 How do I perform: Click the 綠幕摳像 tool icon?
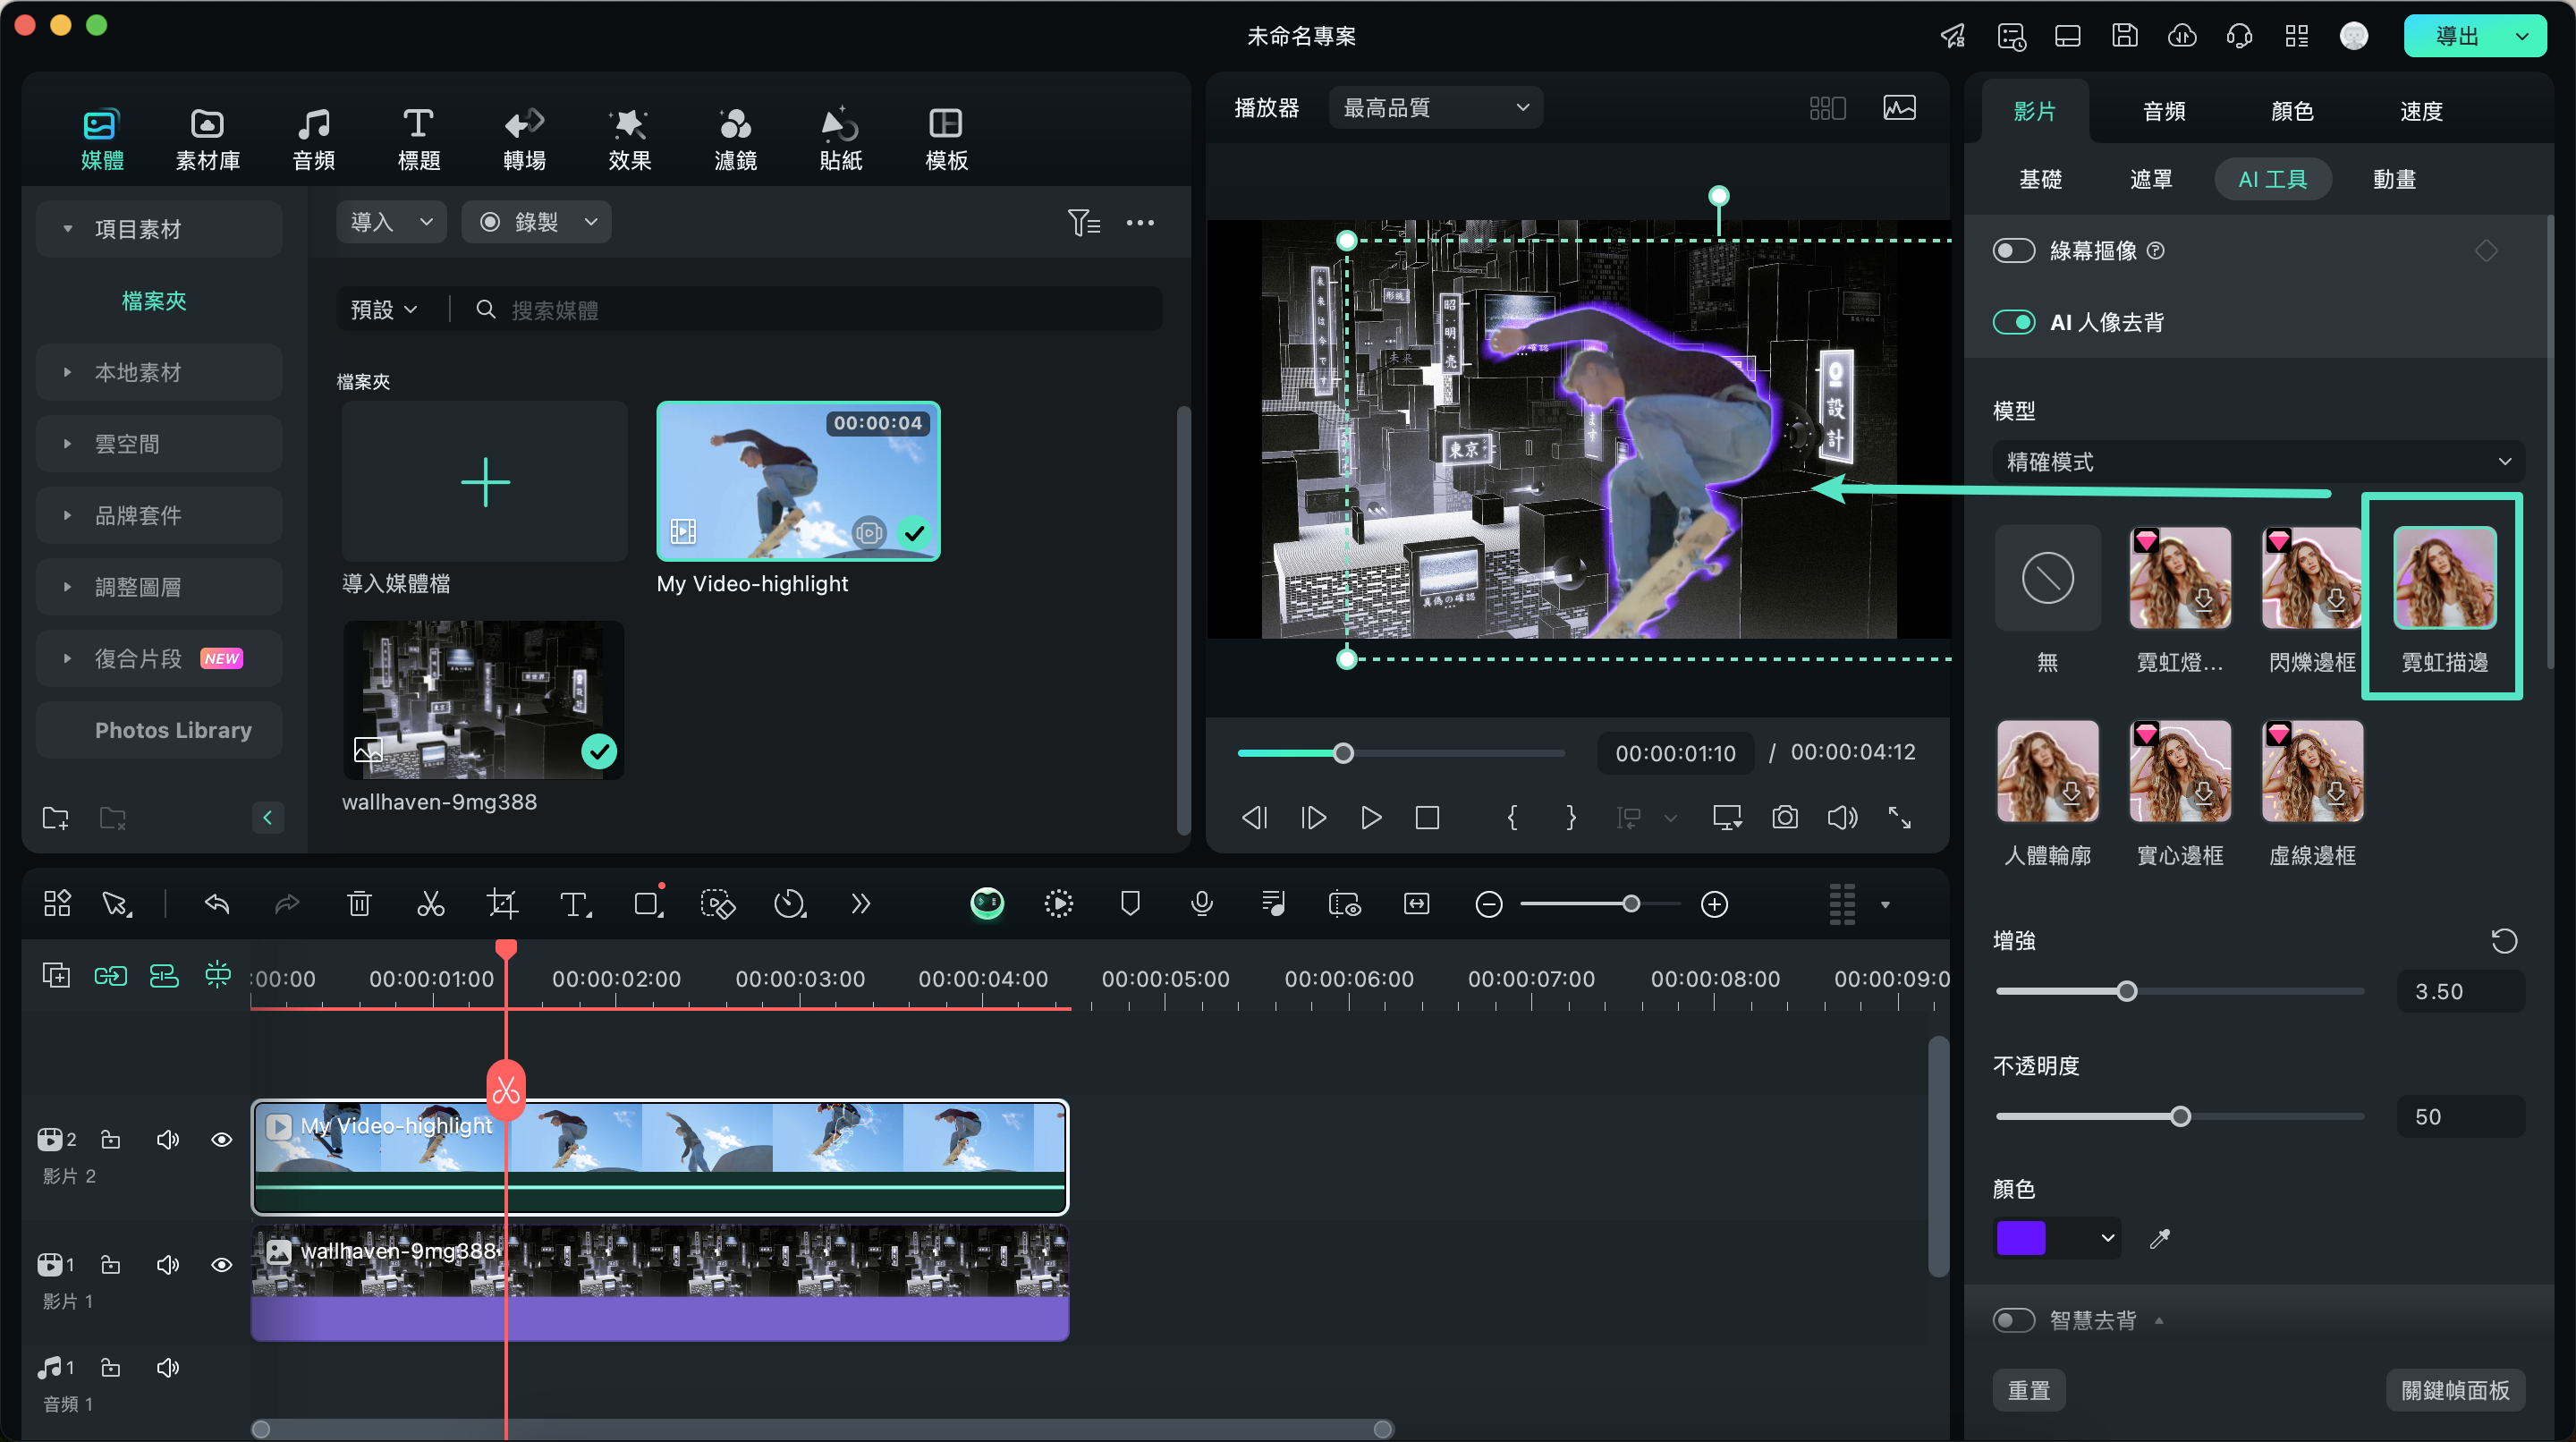tap(2017, 250)
